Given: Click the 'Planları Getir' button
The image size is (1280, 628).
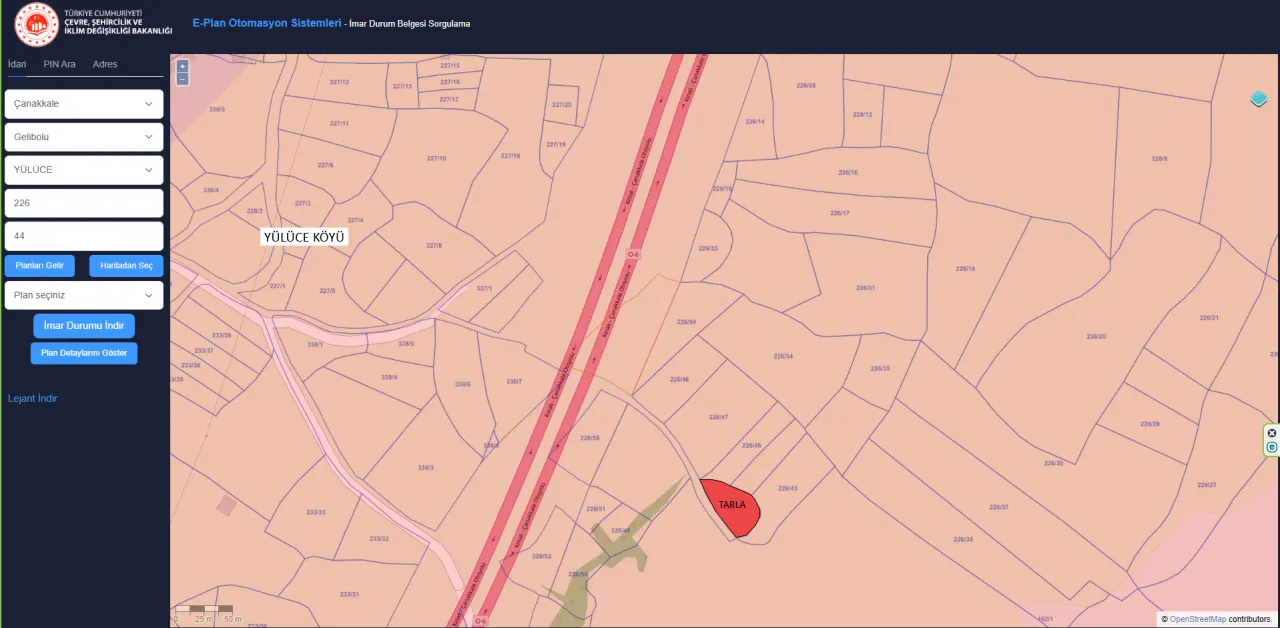Looking at the screenshot, I should tap(40, 265).
